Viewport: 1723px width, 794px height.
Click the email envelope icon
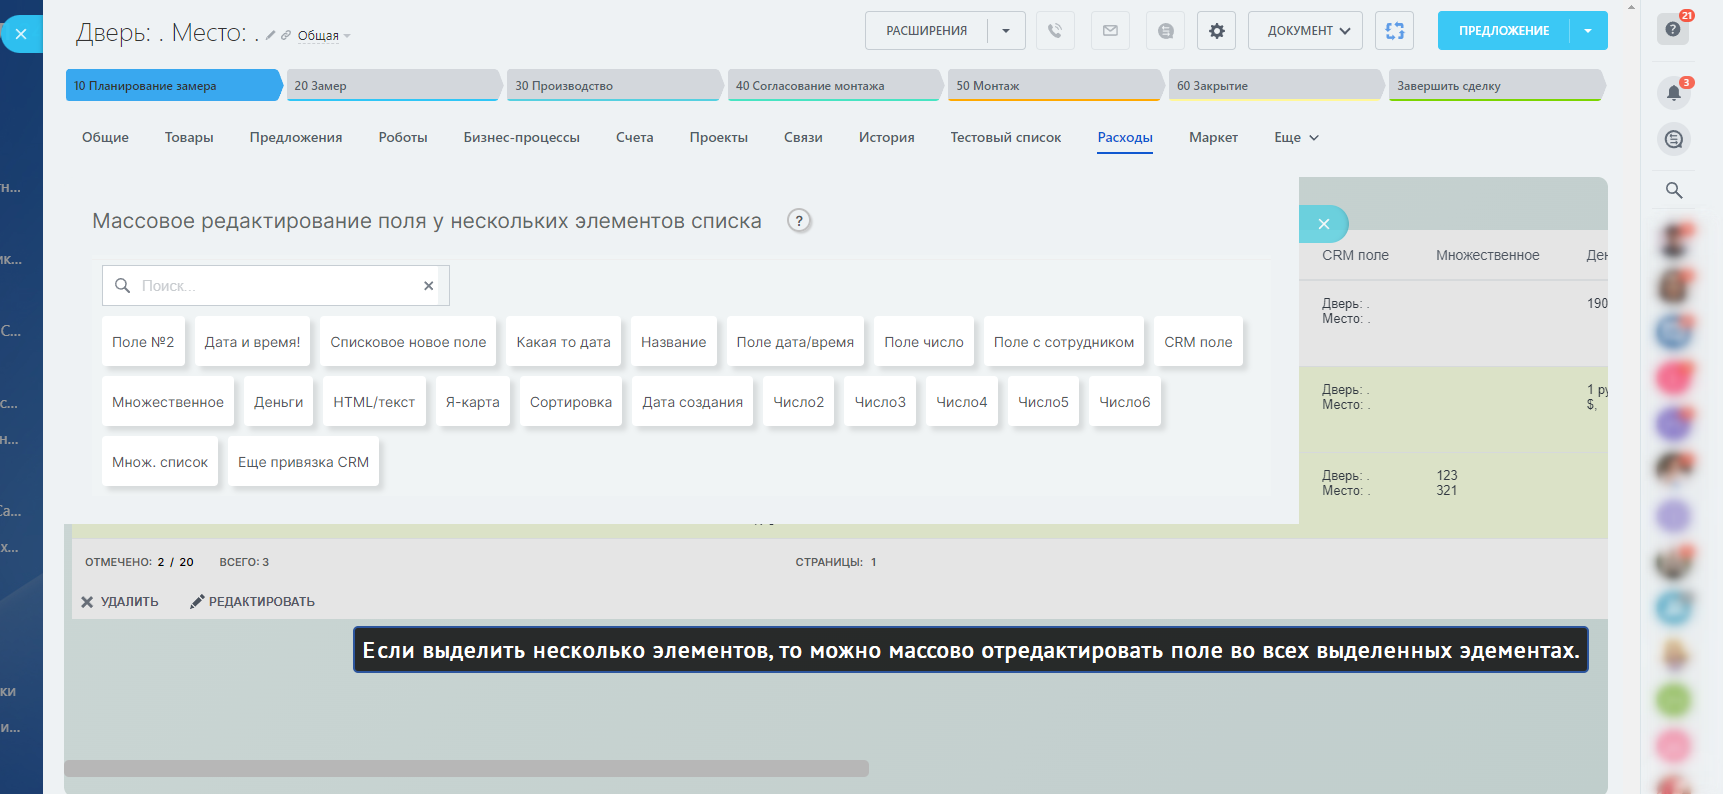pyautogui.click(x=1110, y=31)
